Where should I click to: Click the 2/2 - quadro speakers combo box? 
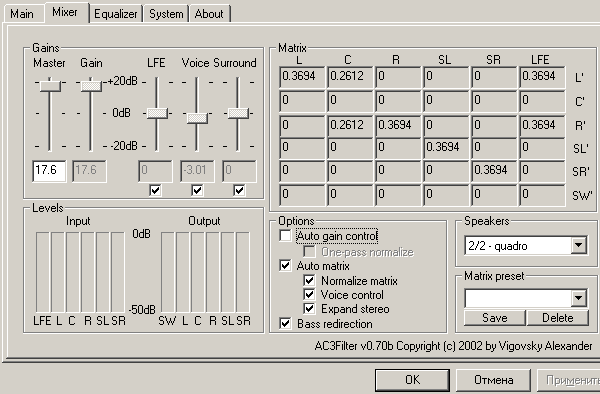526,245
